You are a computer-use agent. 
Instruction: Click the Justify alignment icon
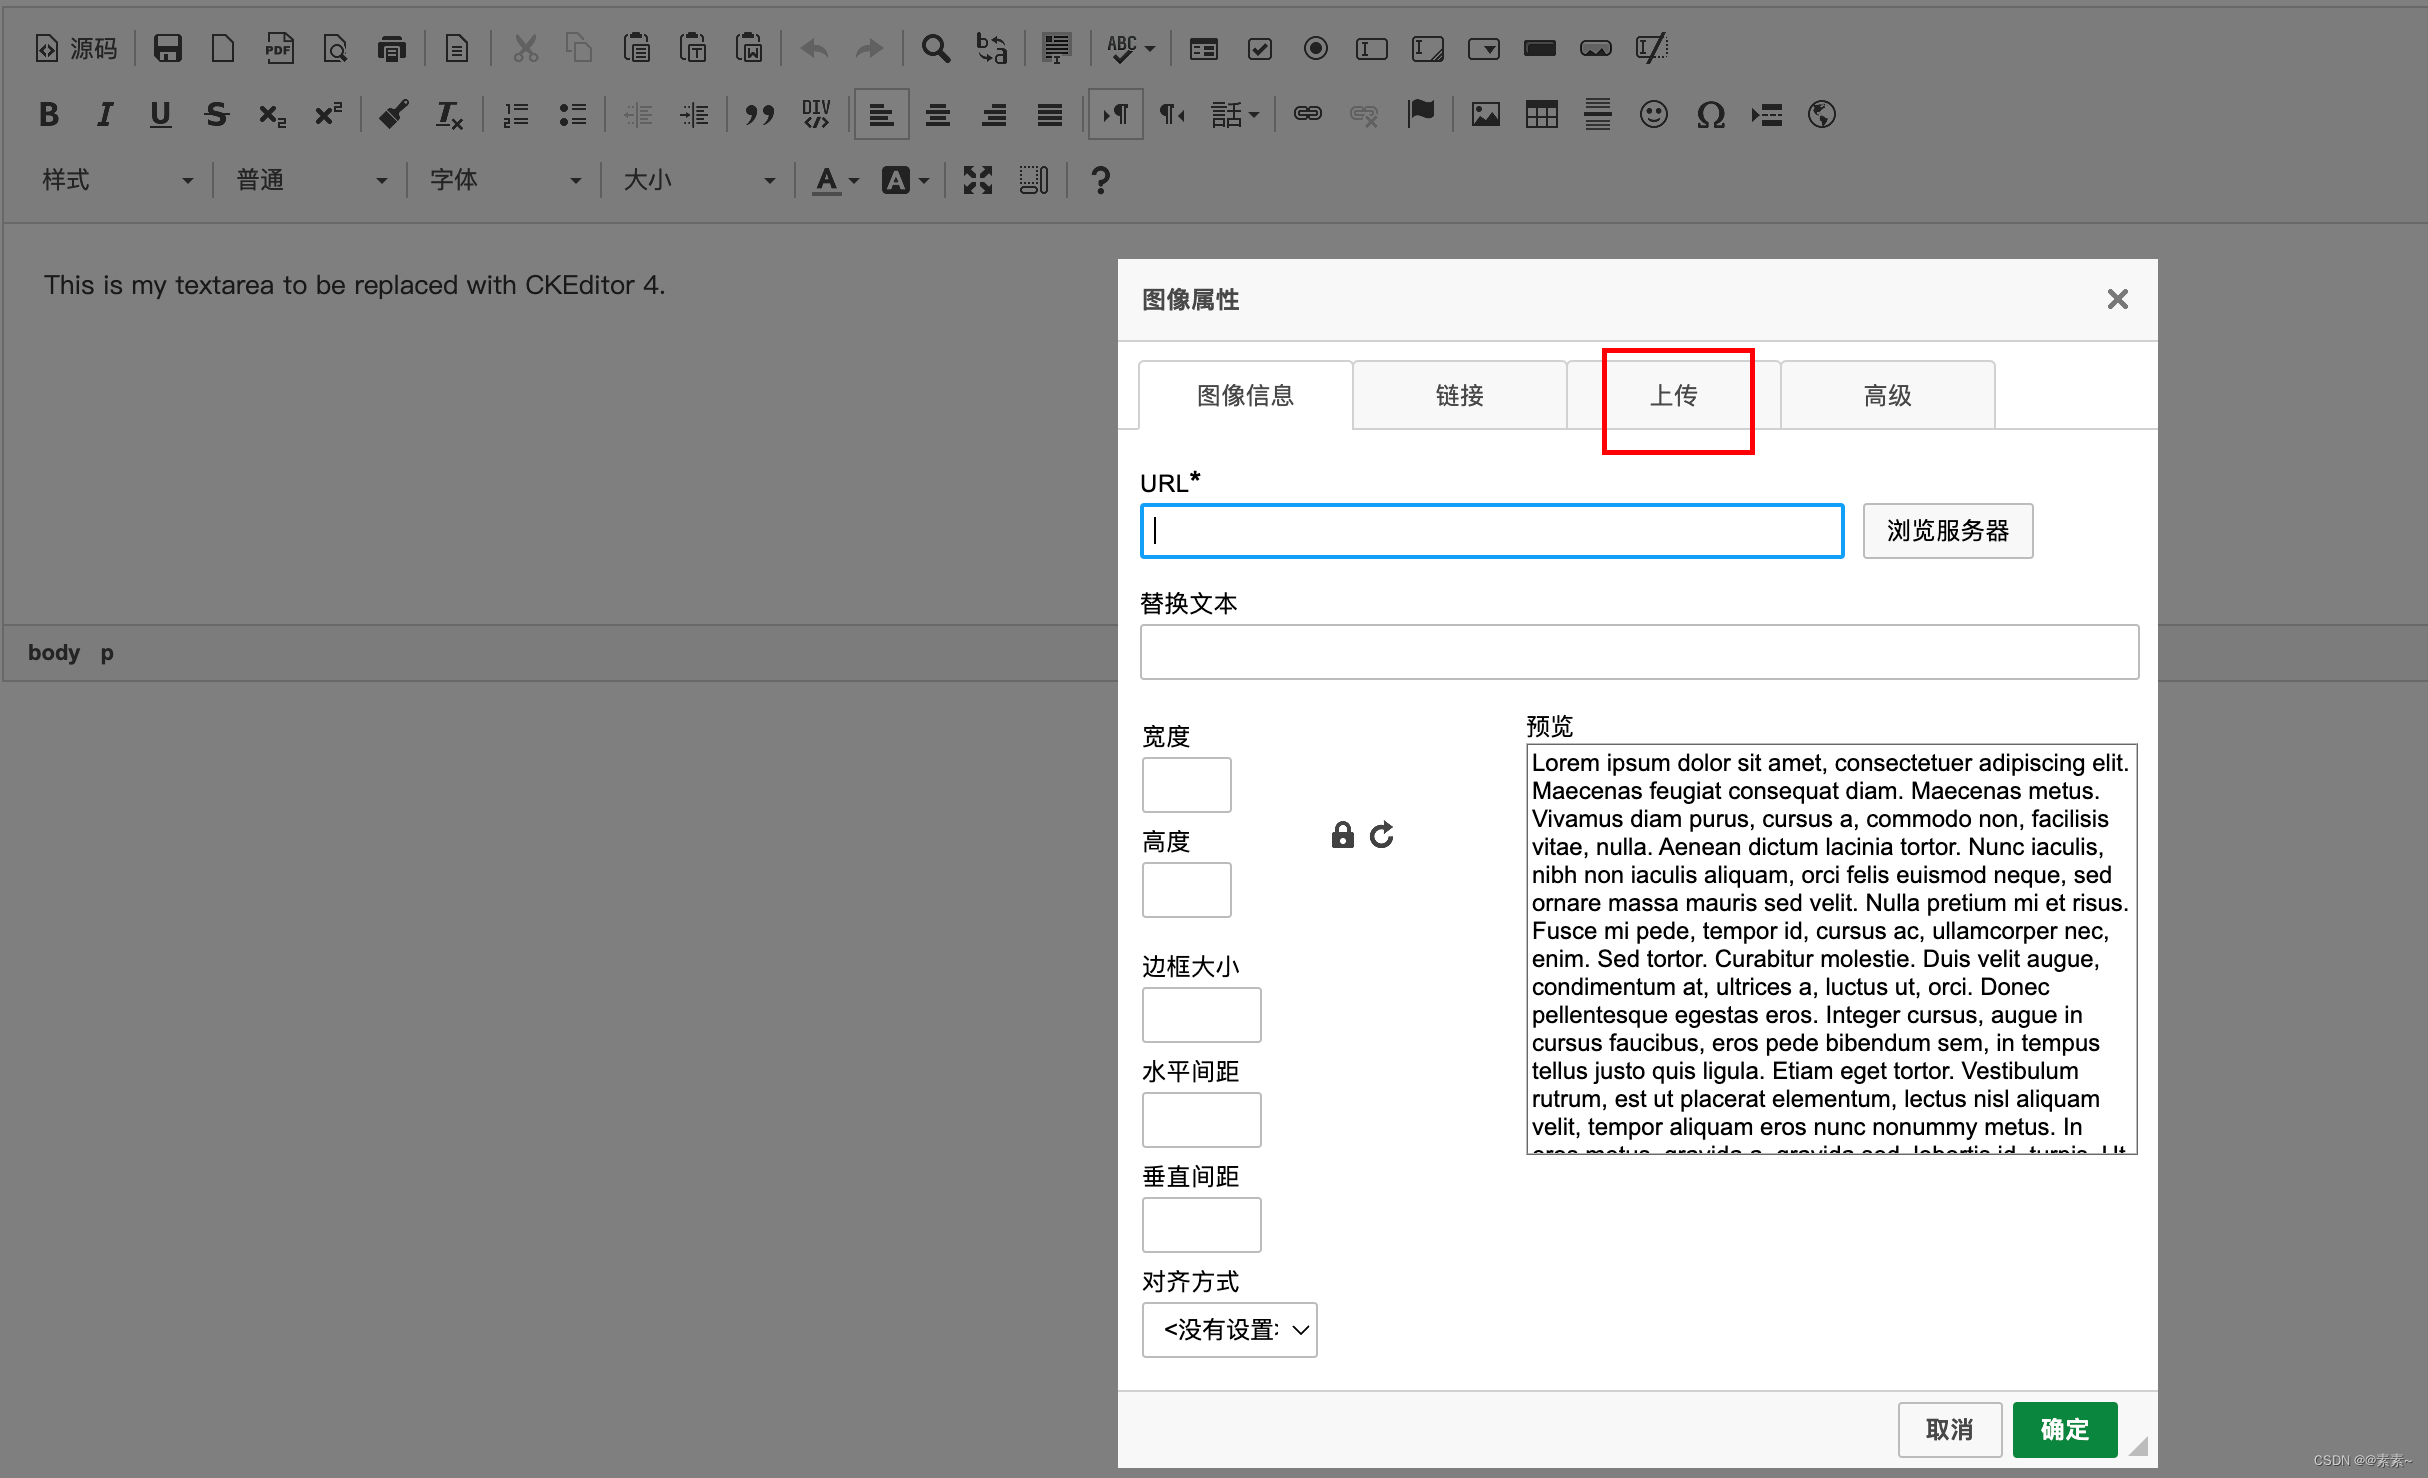point(1050,115)
